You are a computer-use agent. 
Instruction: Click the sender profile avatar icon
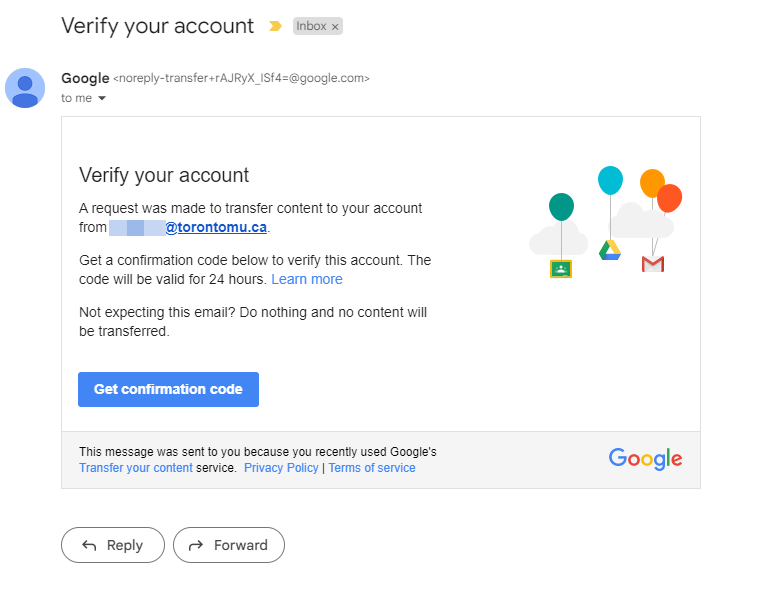pos(25,88)
